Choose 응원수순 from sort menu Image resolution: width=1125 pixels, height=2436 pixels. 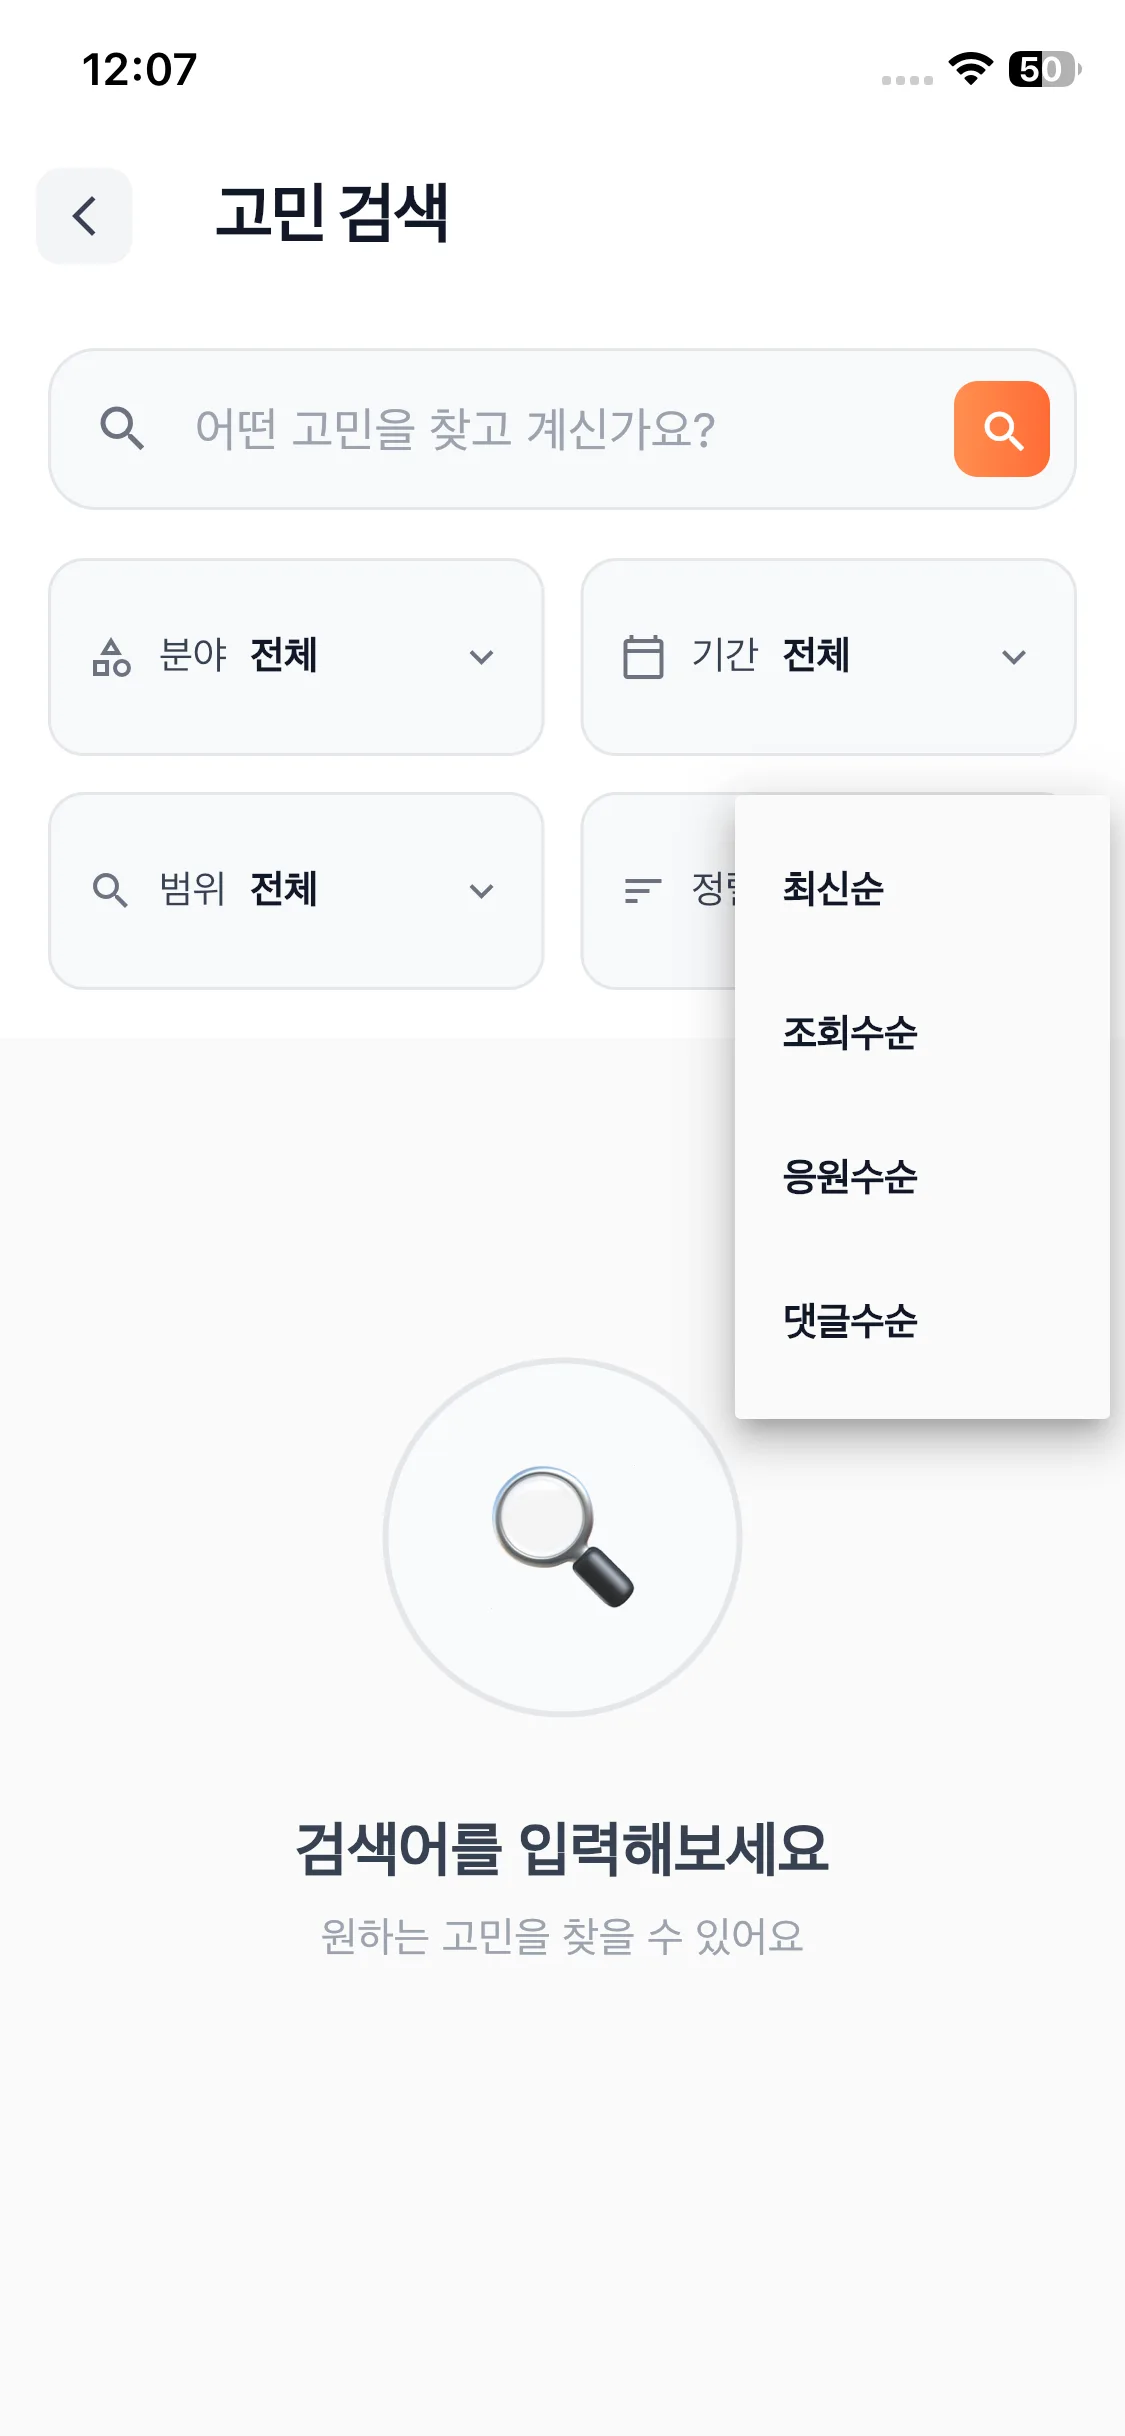click(x=850, y=1177)
